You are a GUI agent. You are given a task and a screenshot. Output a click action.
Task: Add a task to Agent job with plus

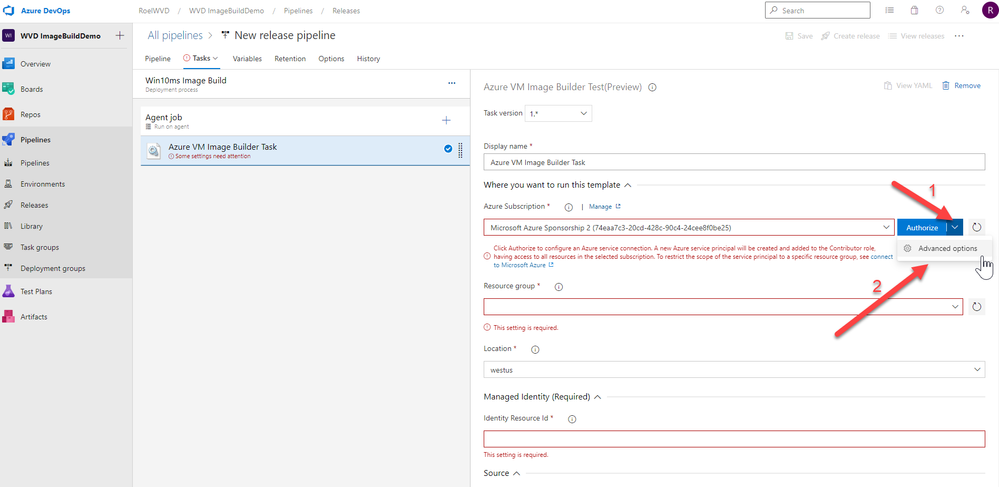click(446, 120)
